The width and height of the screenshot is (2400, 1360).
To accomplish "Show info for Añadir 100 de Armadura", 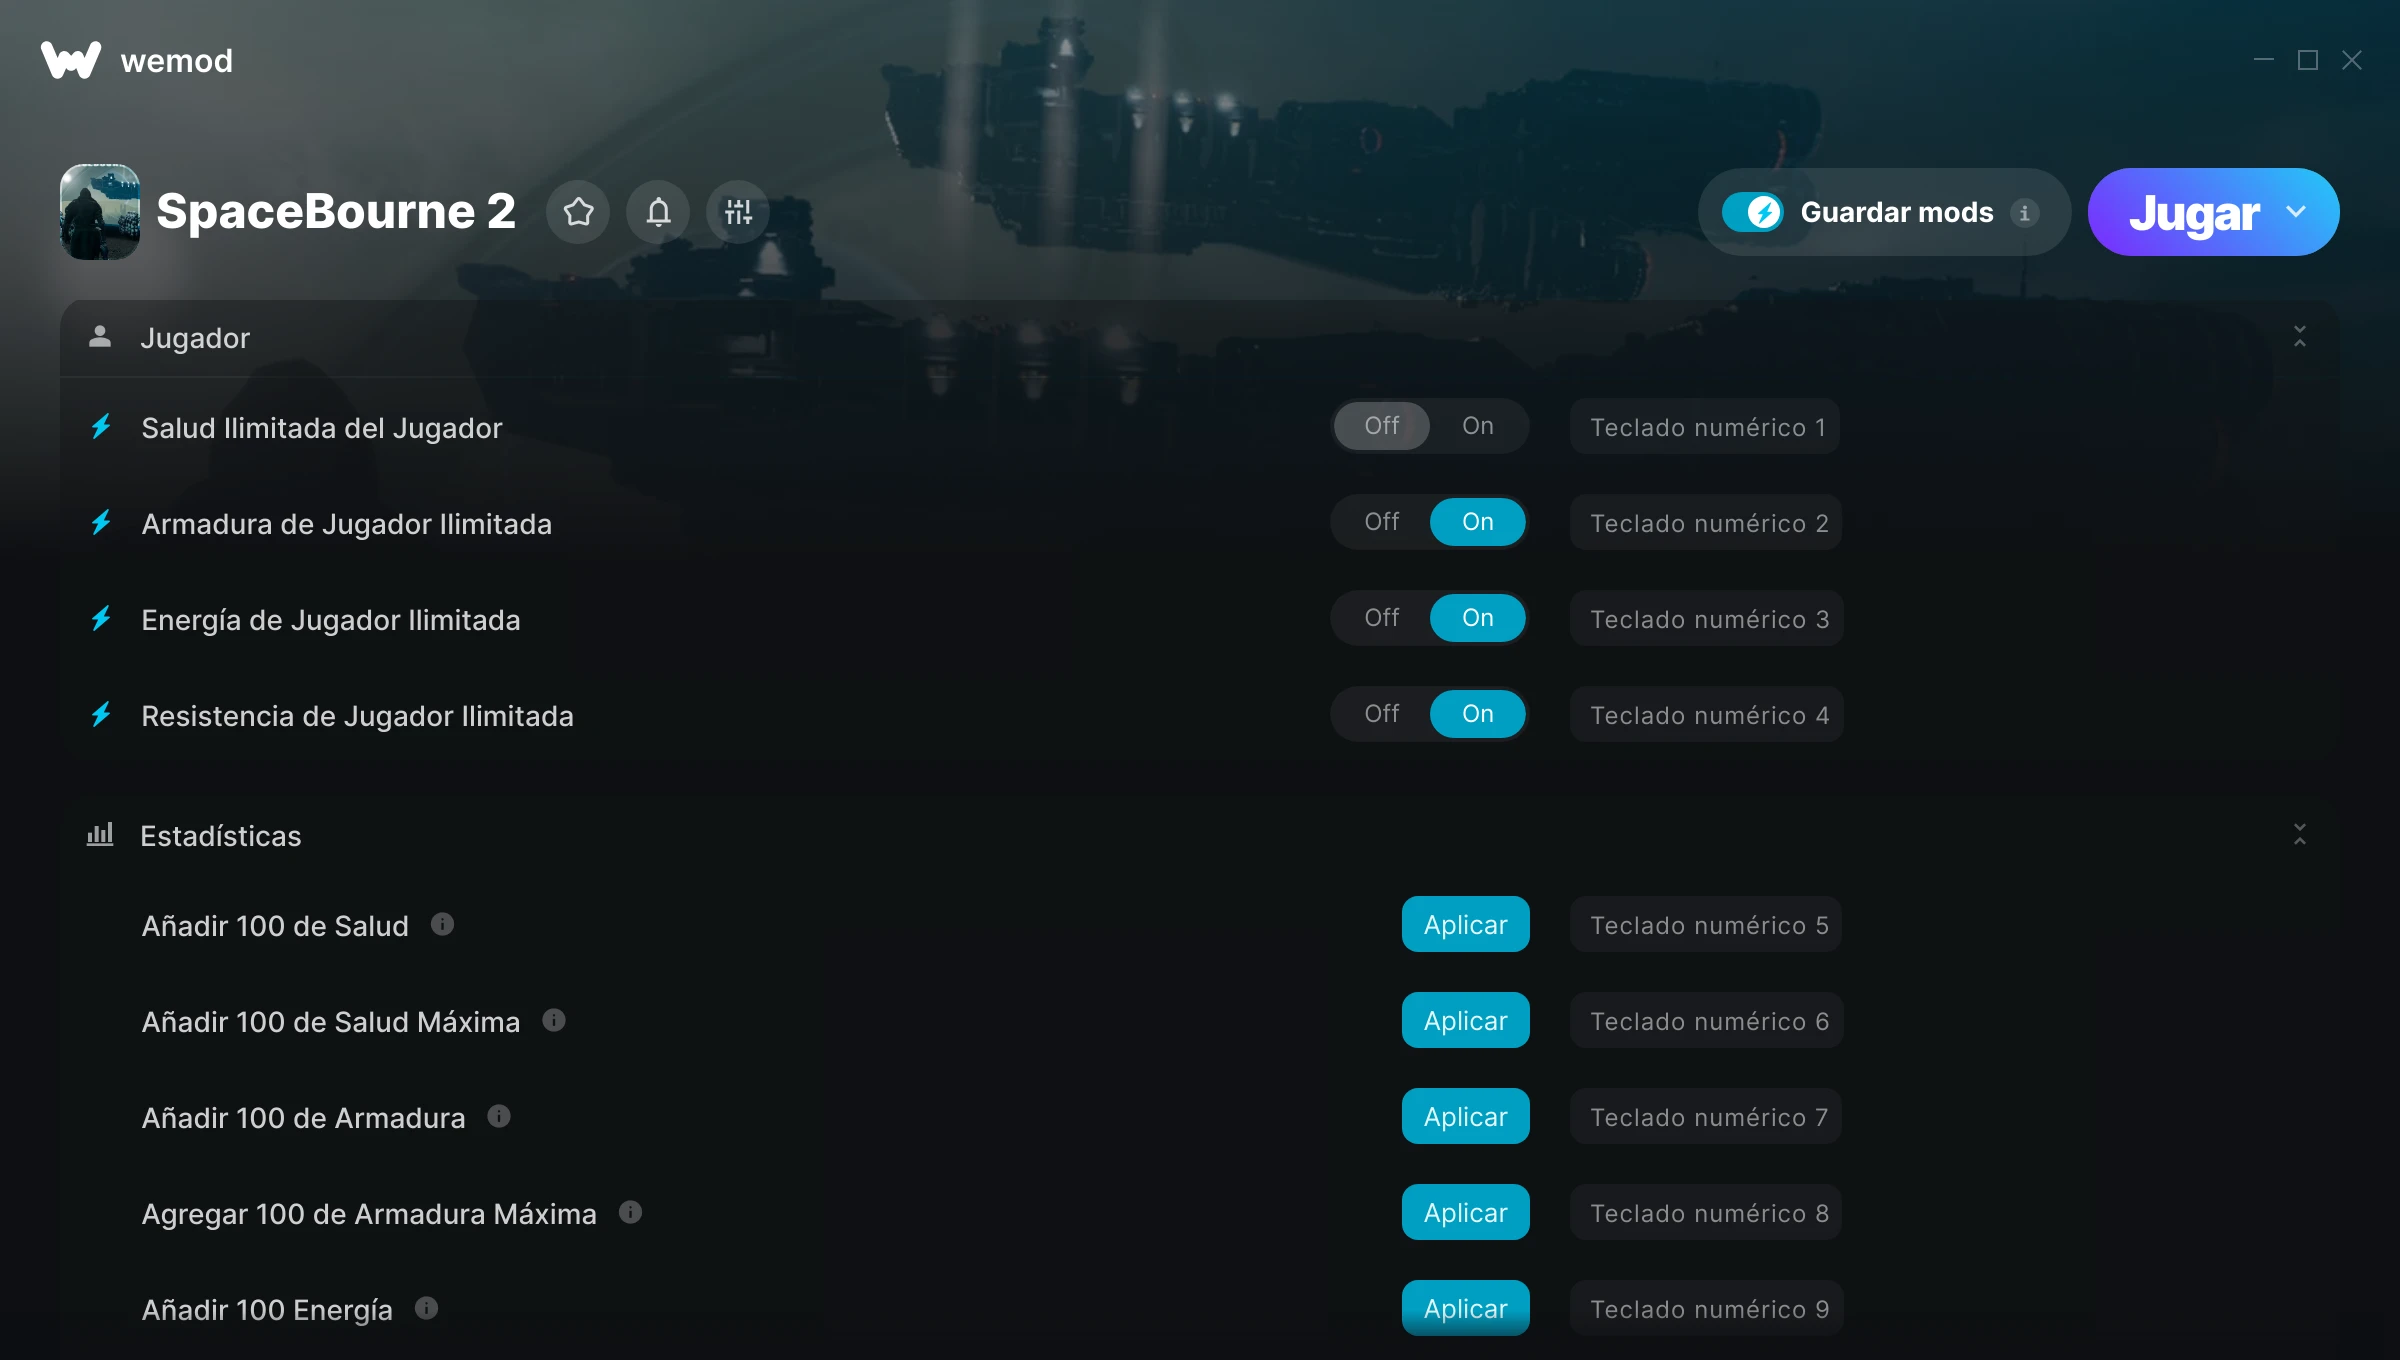I will pos(499,1116).
